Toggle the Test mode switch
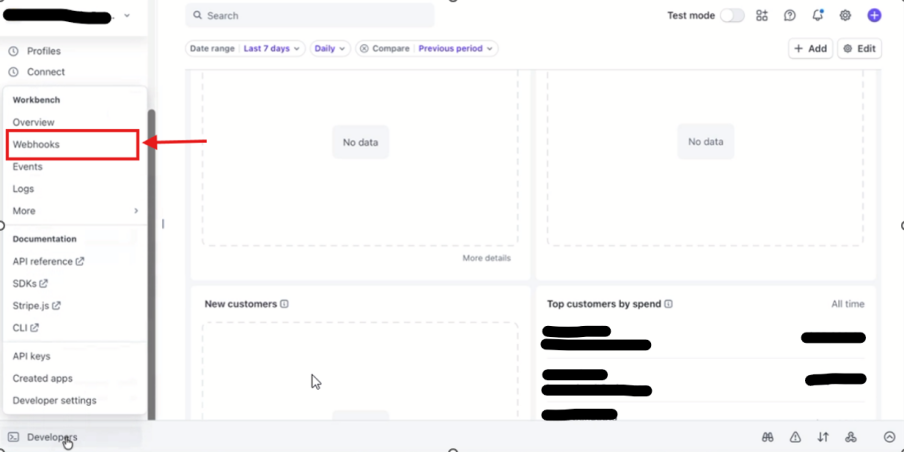Screen dimensions: 904x452 732,16
